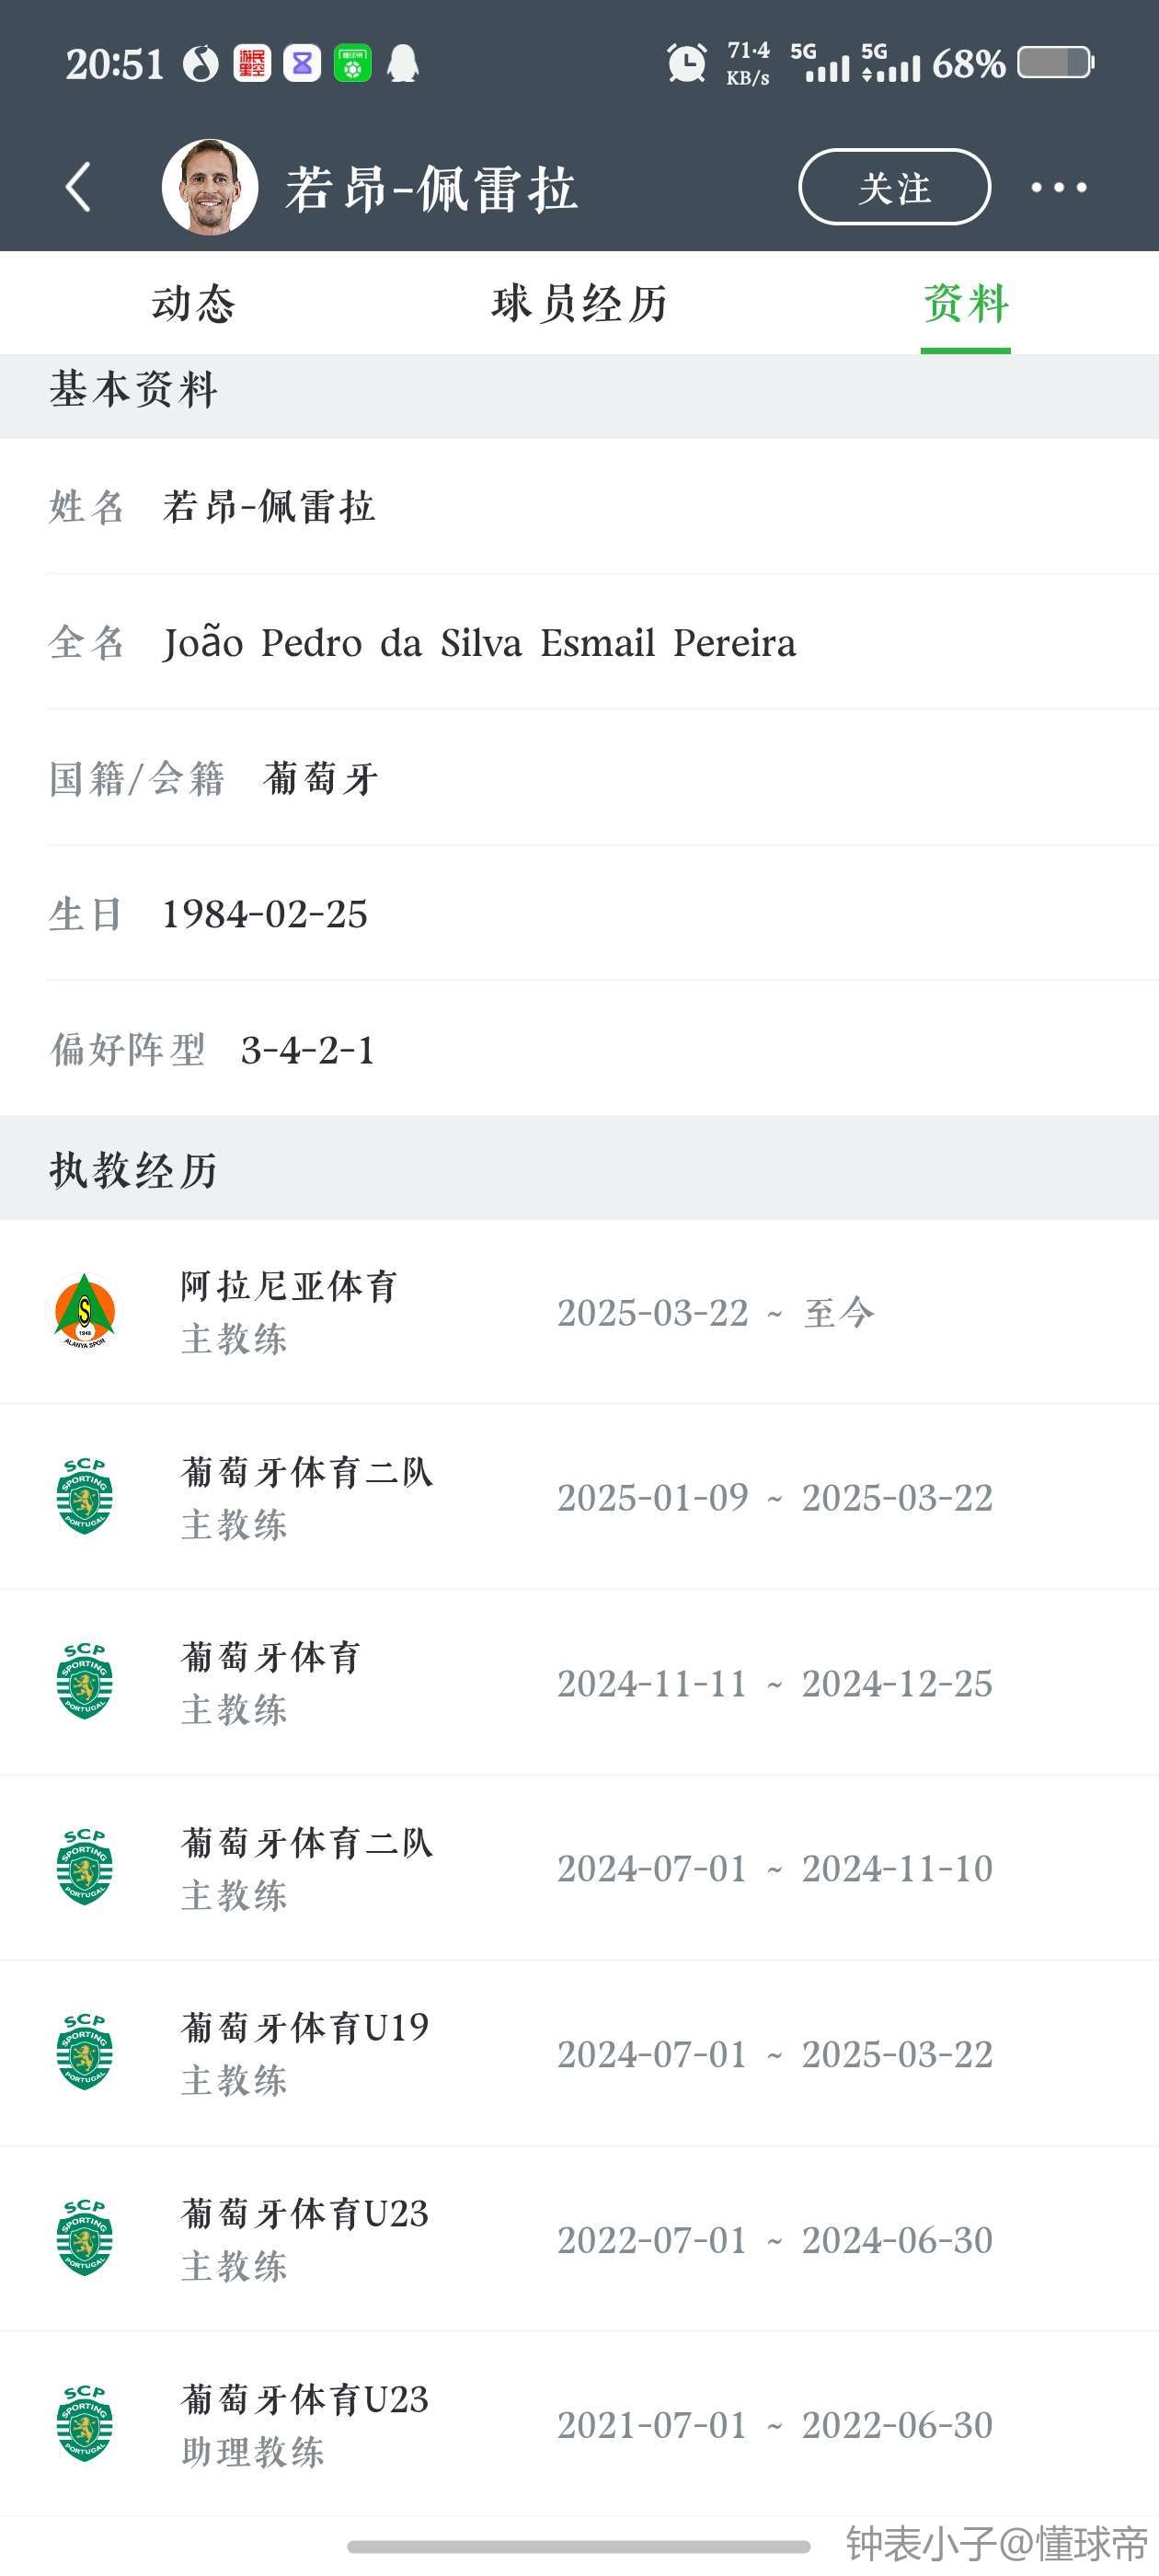Viewport: 1159px width, 2576px height.
Task: Tap the battery indicator in status bar
Action: click(x=1055, y=63)
